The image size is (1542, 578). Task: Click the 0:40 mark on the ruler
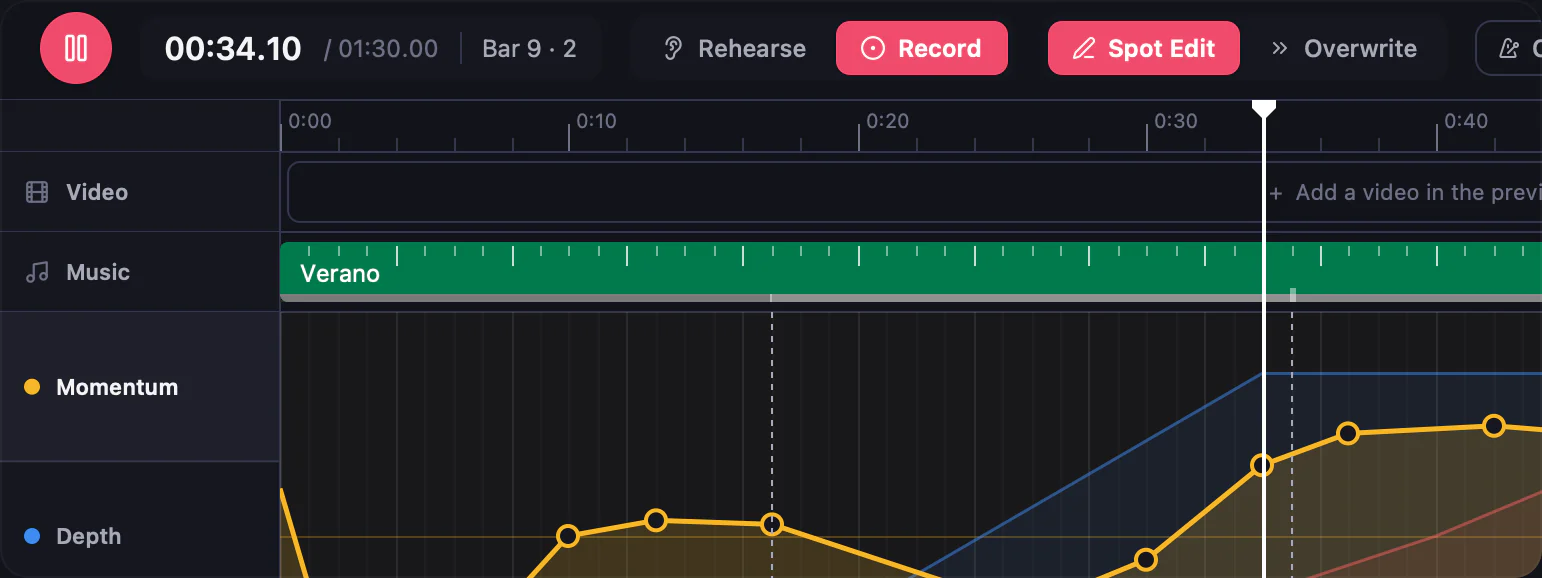pos(1466,121)
